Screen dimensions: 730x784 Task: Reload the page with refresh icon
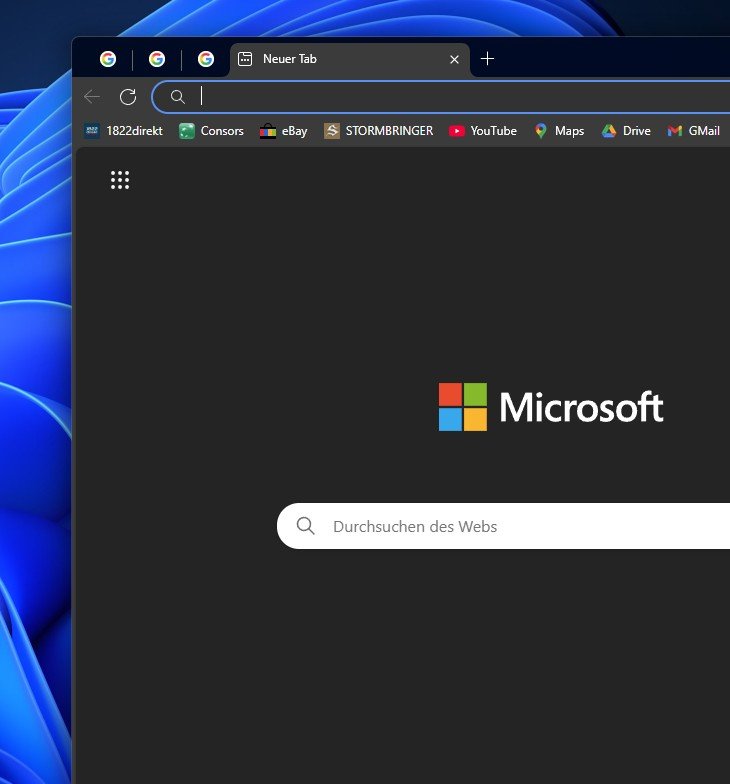coord(128,96)
